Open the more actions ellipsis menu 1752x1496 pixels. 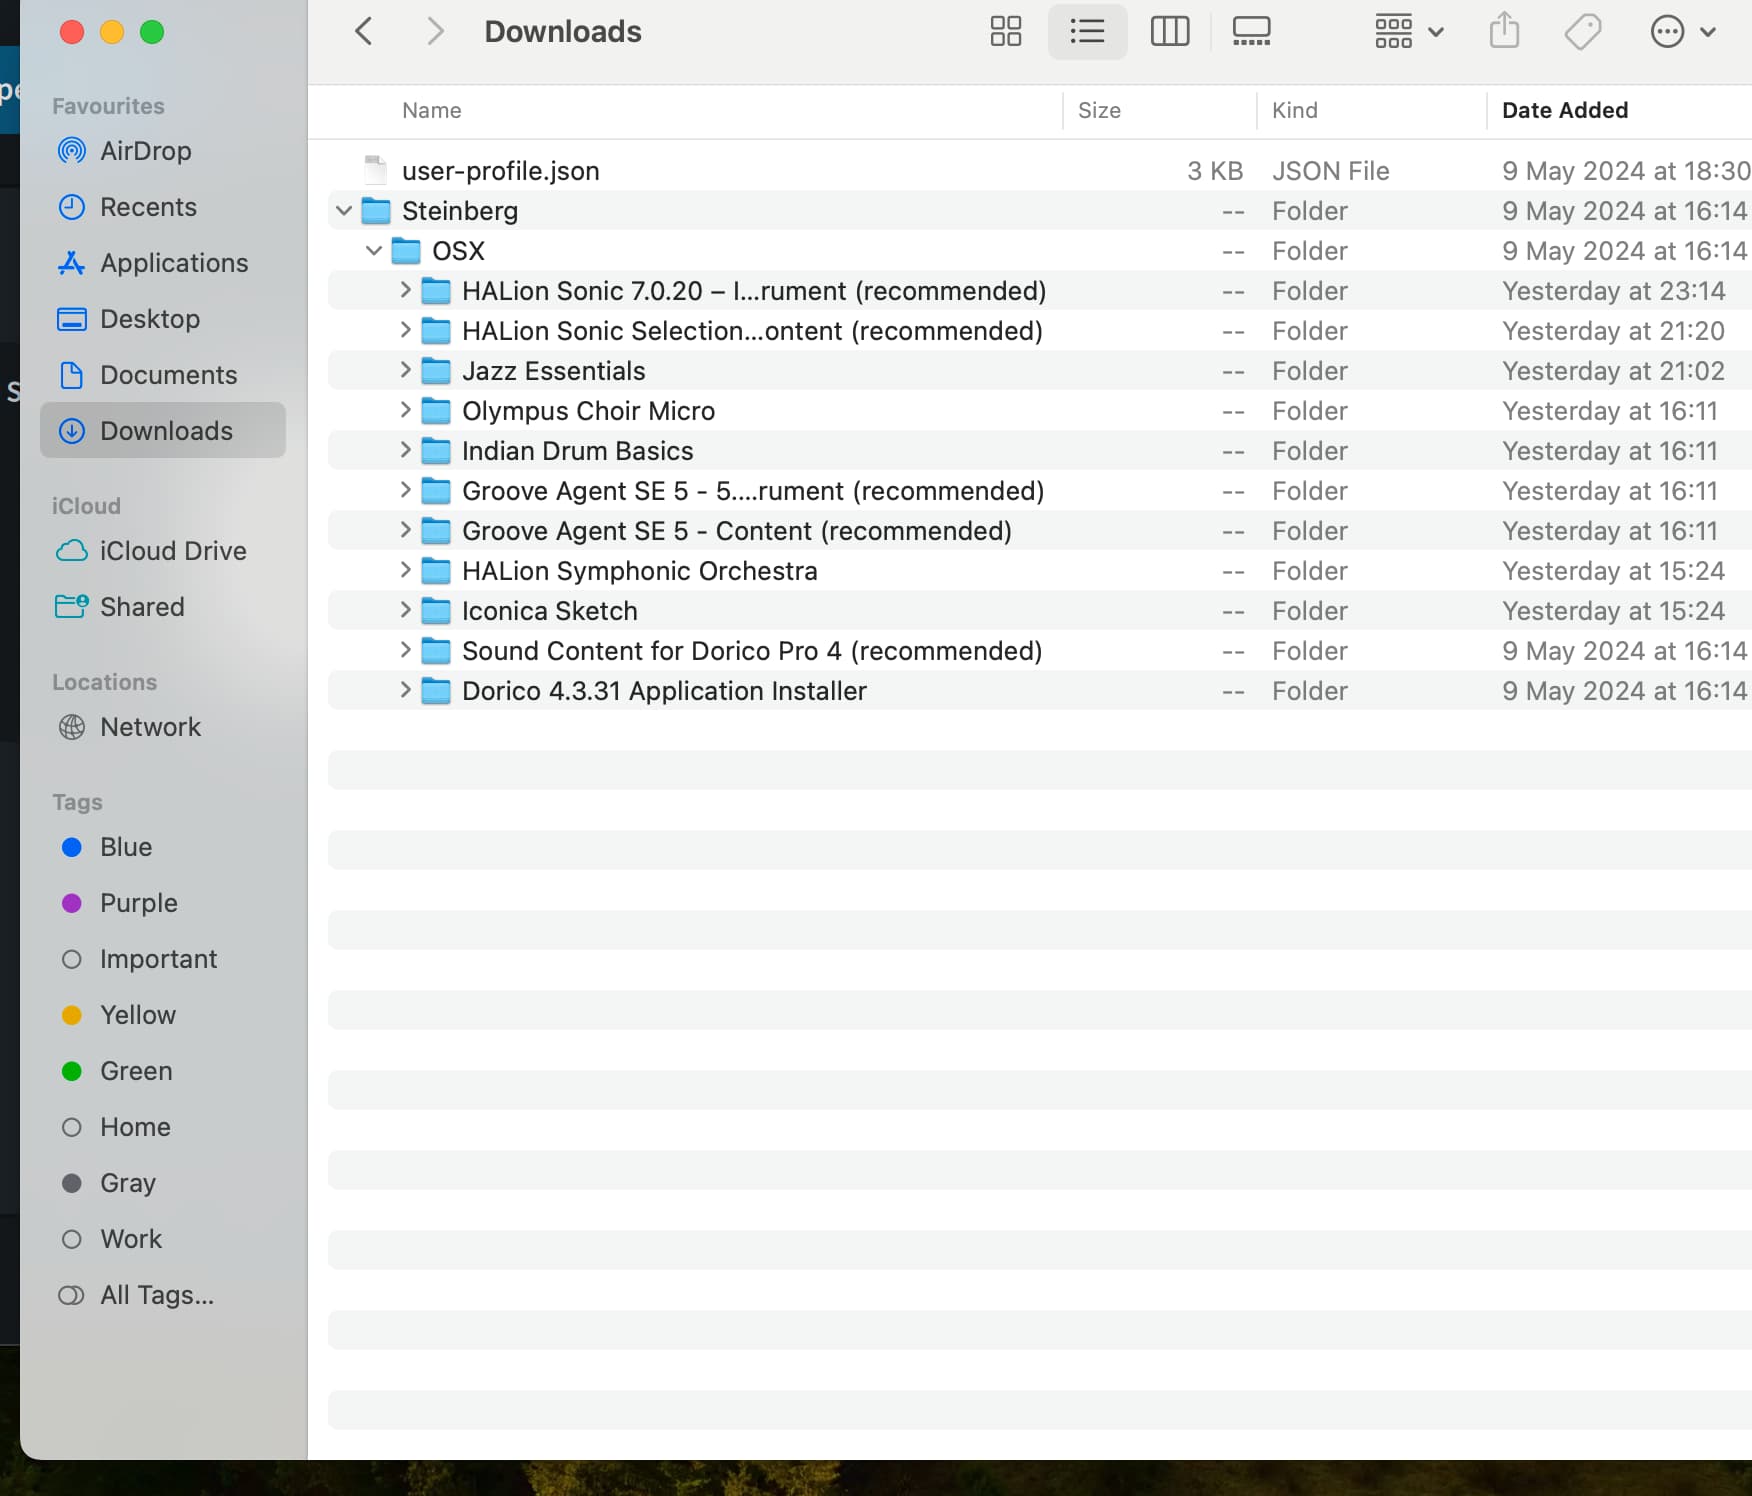pos(1683,32)
